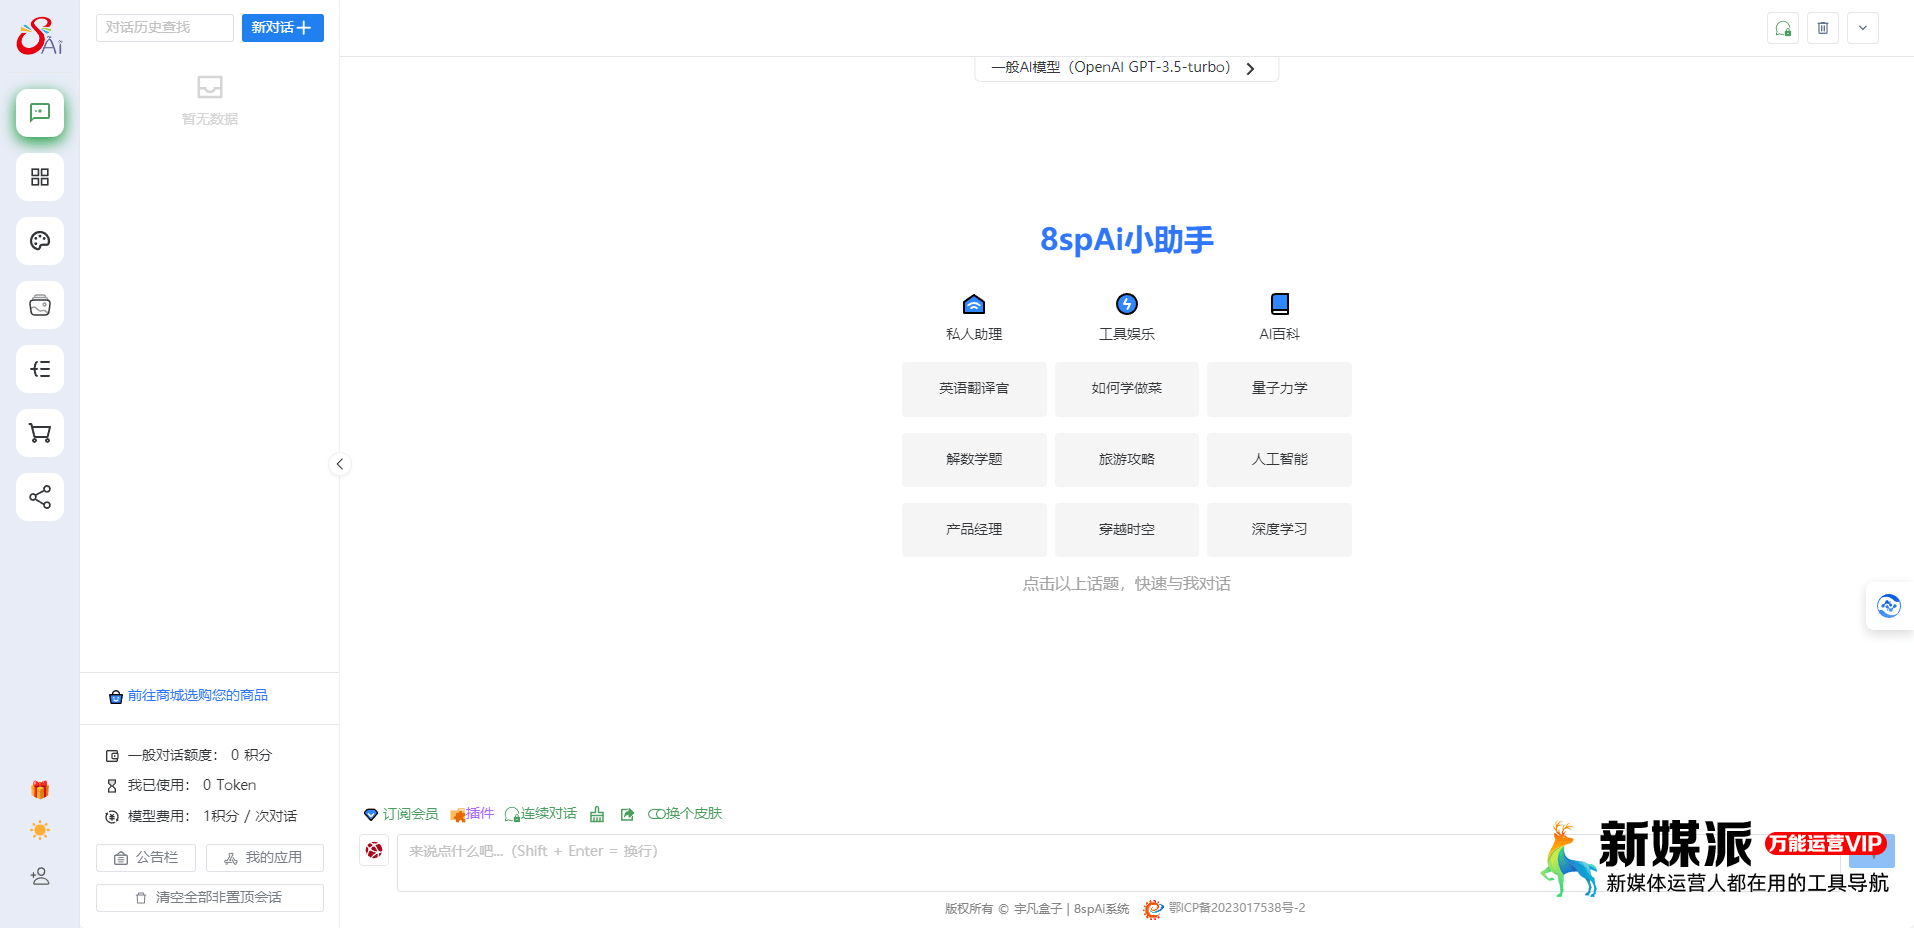
Task: Collapse the conversation history panel
Action: [339, 464]
